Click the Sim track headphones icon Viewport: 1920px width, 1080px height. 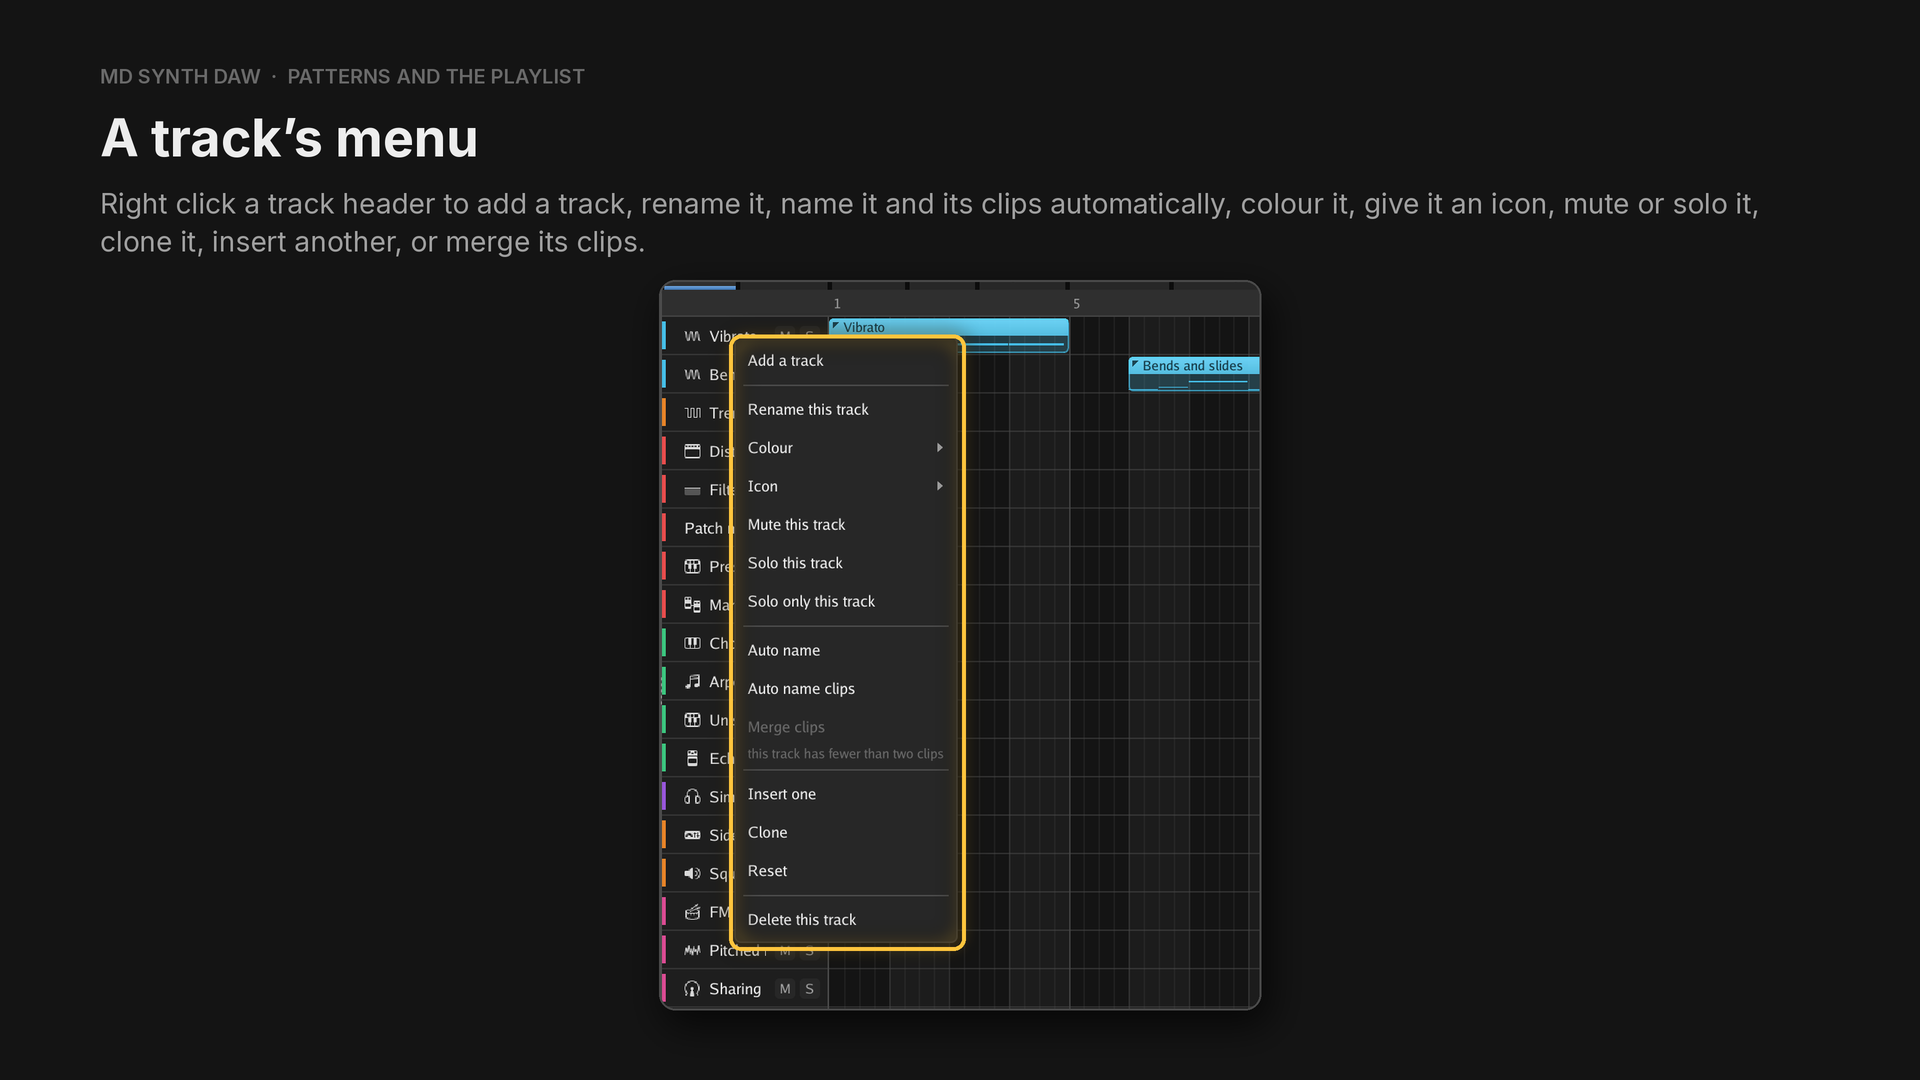point(692,797)
